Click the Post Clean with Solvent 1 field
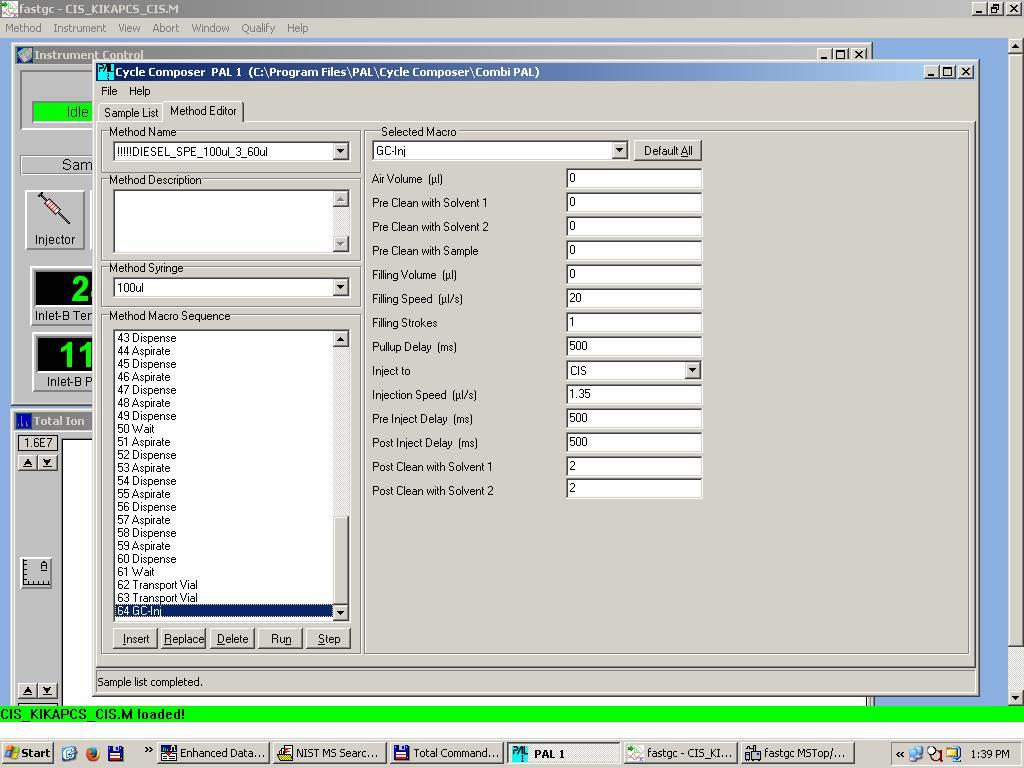This screenshot has height=768, width=1024. pos(634,466)
